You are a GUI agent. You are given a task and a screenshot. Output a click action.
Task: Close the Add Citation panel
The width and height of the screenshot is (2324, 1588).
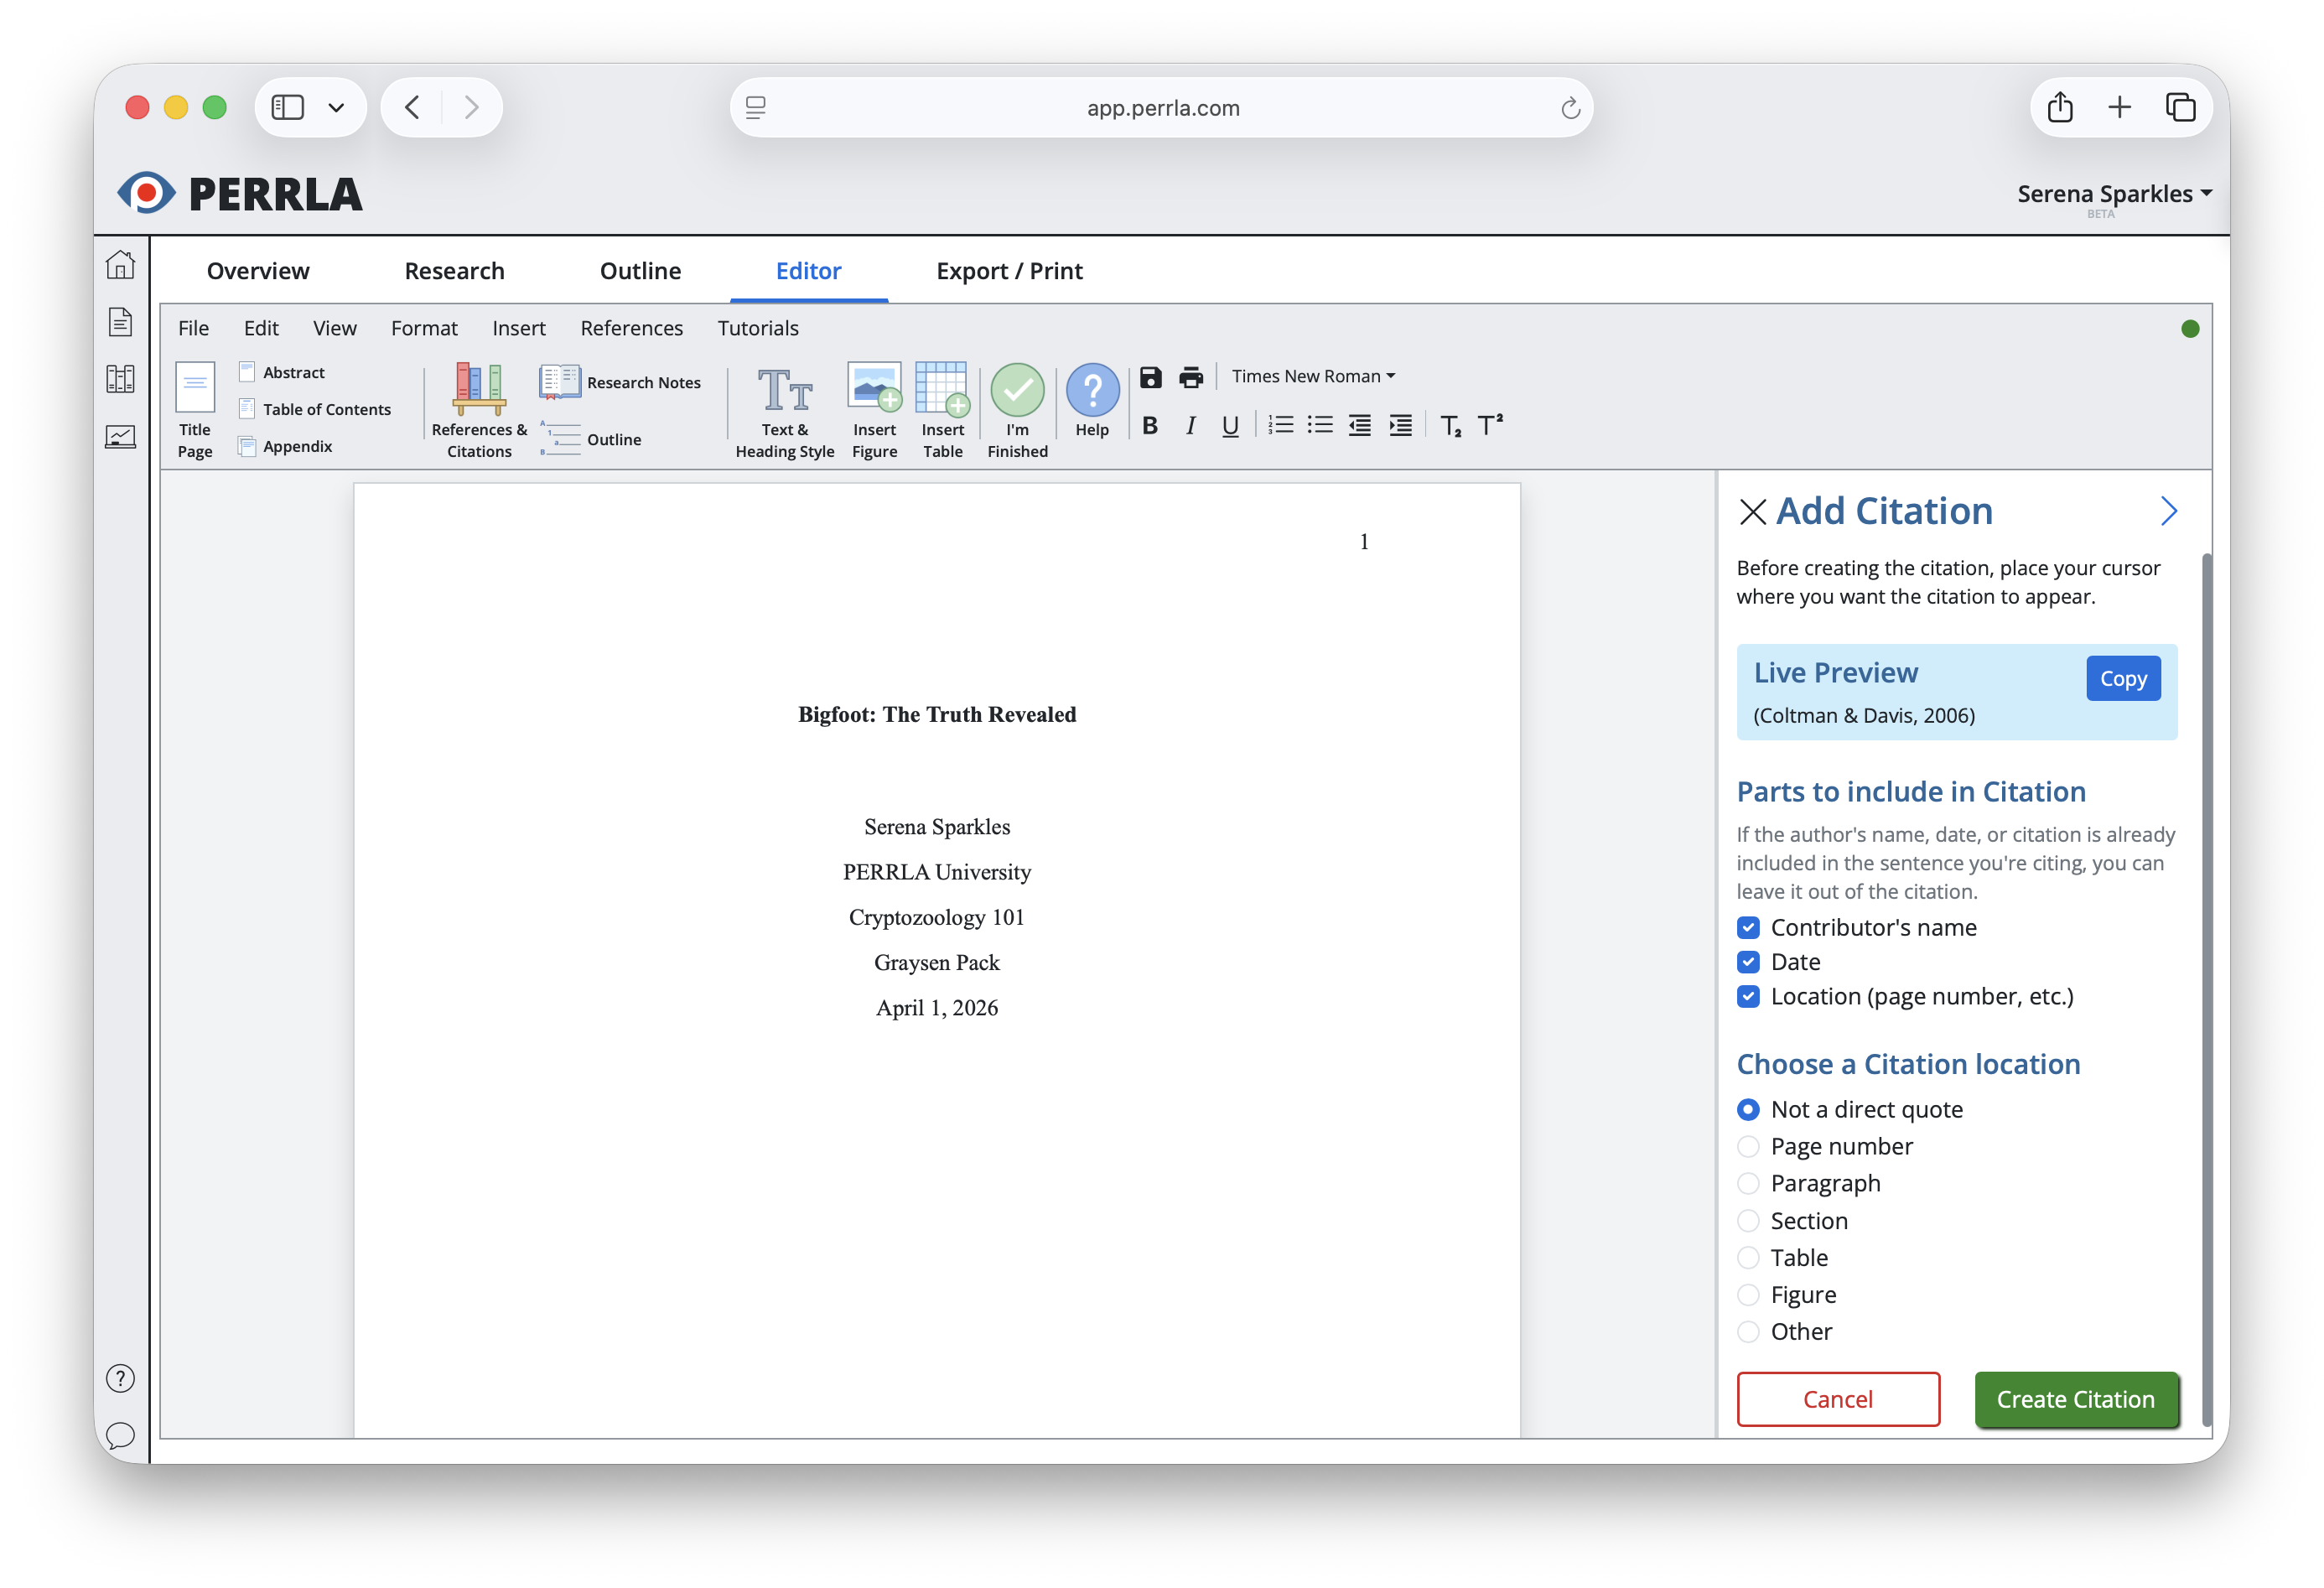(1752, 512)
